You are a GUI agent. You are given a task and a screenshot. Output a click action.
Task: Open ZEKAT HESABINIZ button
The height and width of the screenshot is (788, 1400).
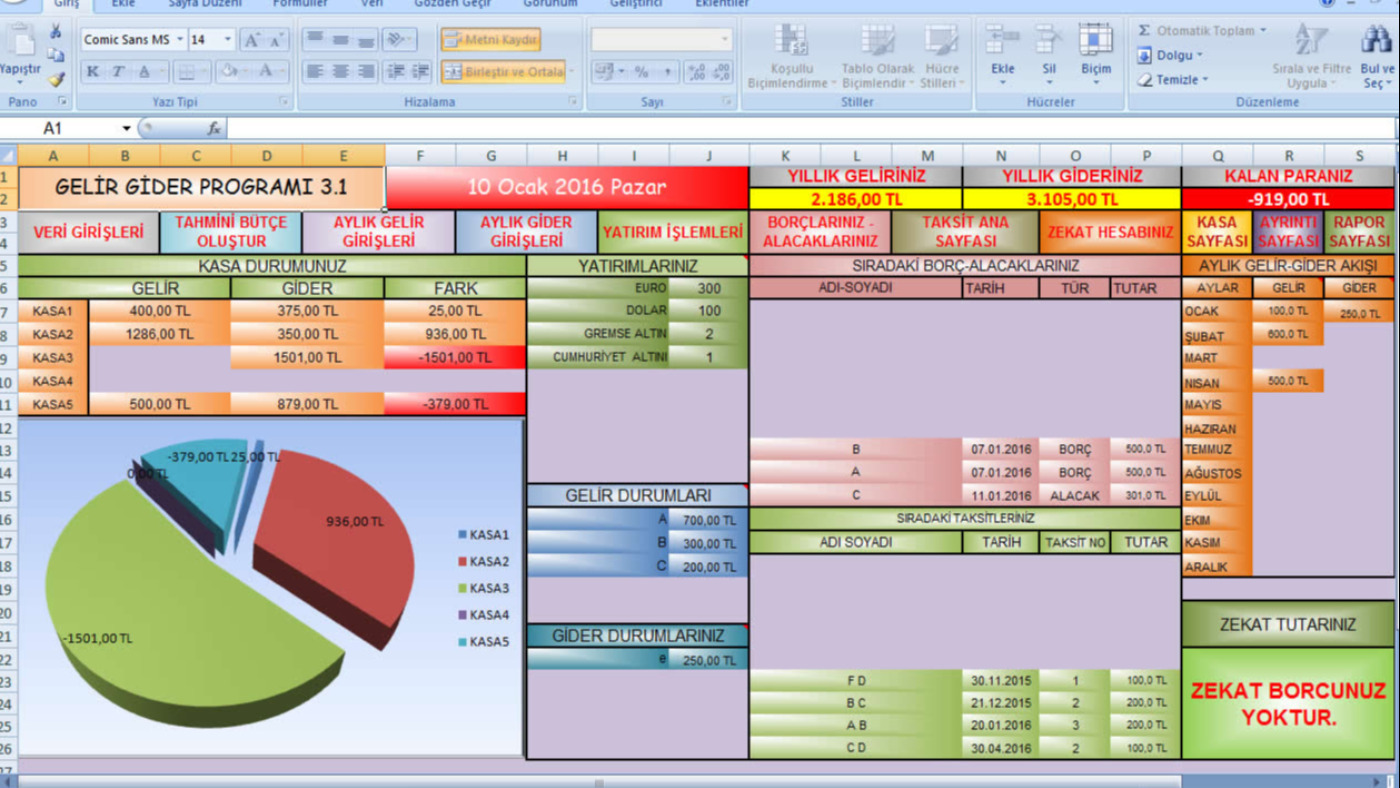tap(1110, 232)
